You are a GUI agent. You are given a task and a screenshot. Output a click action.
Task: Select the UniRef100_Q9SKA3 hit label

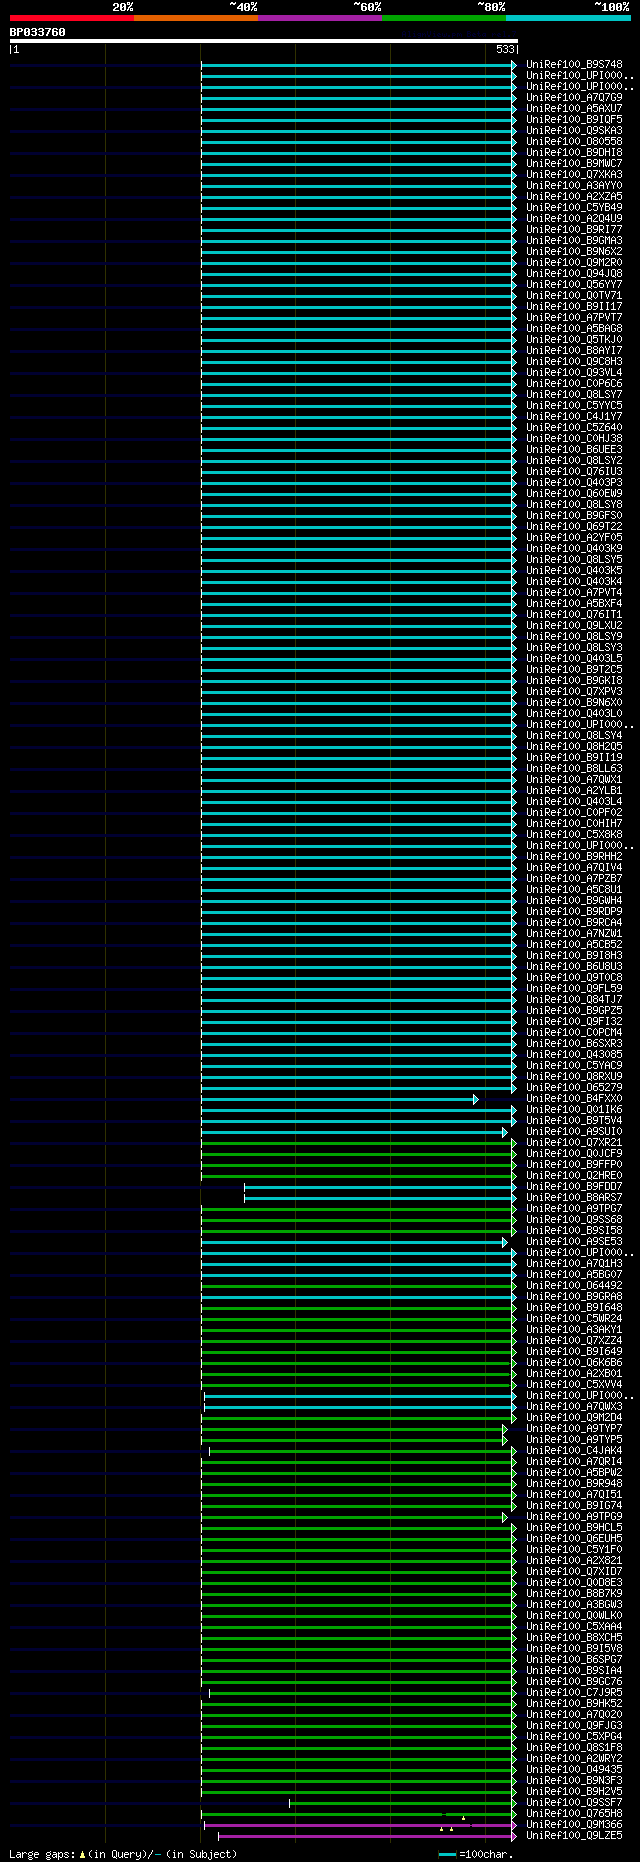click(574, 131)
